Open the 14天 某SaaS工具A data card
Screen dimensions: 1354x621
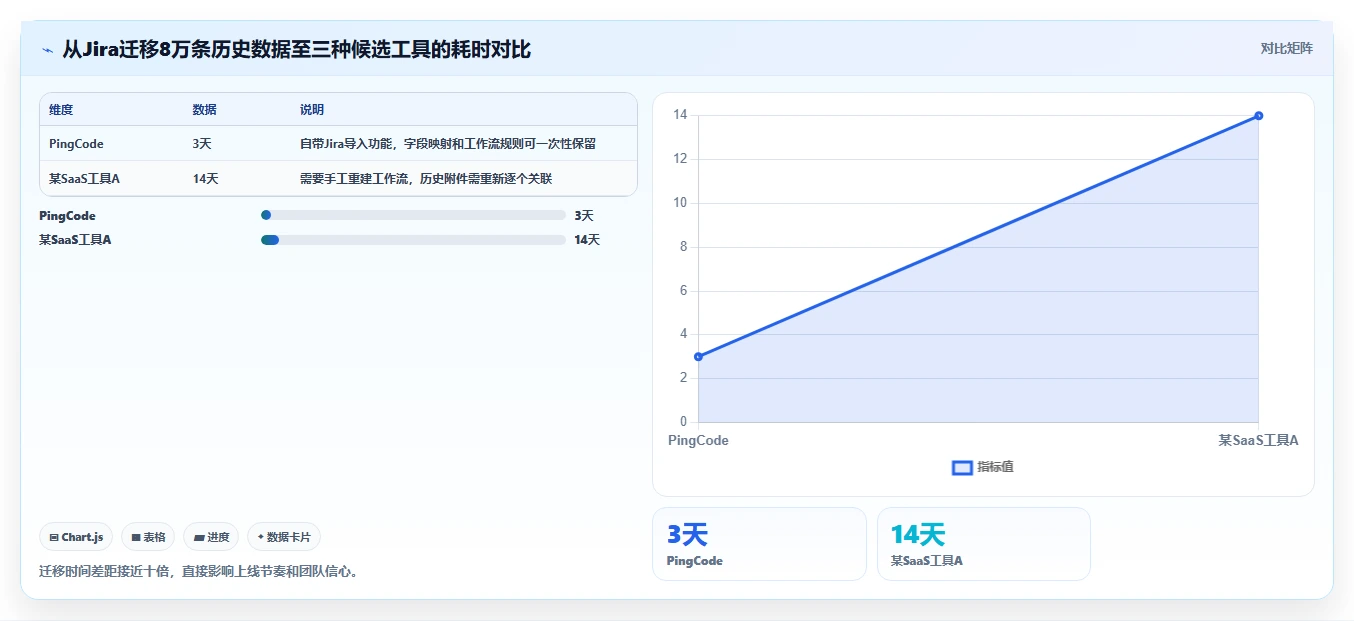point(984,544)
